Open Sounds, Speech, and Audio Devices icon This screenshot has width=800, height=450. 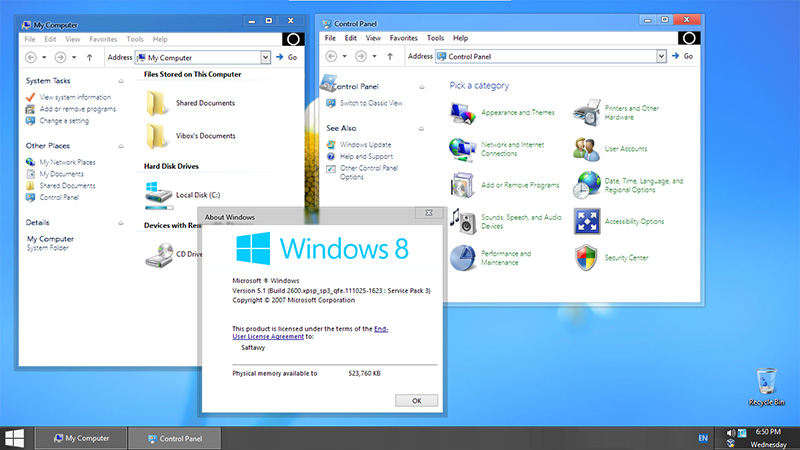pos(463,221)
